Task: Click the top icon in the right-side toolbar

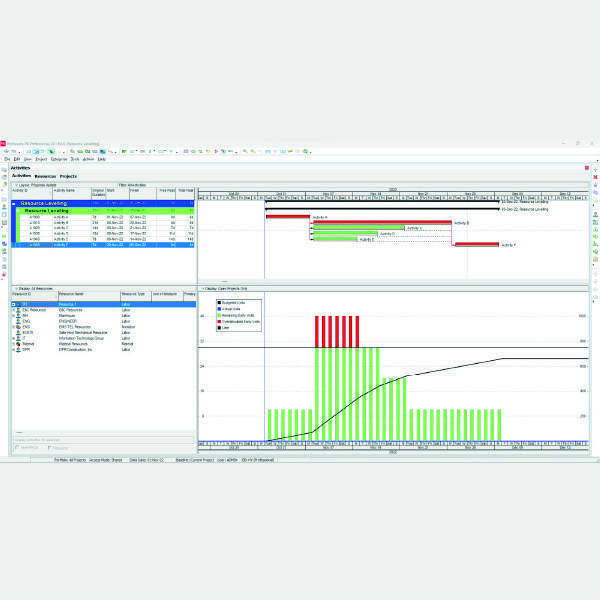Action: pyautogui.click(x=594, y=169)
